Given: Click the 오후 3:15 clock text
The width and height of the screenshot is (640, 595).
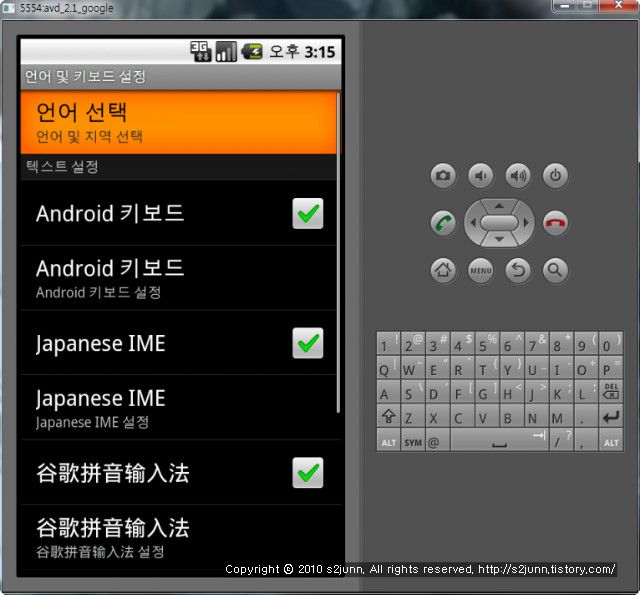Looking at the screenshot, I should coord(302,52).
